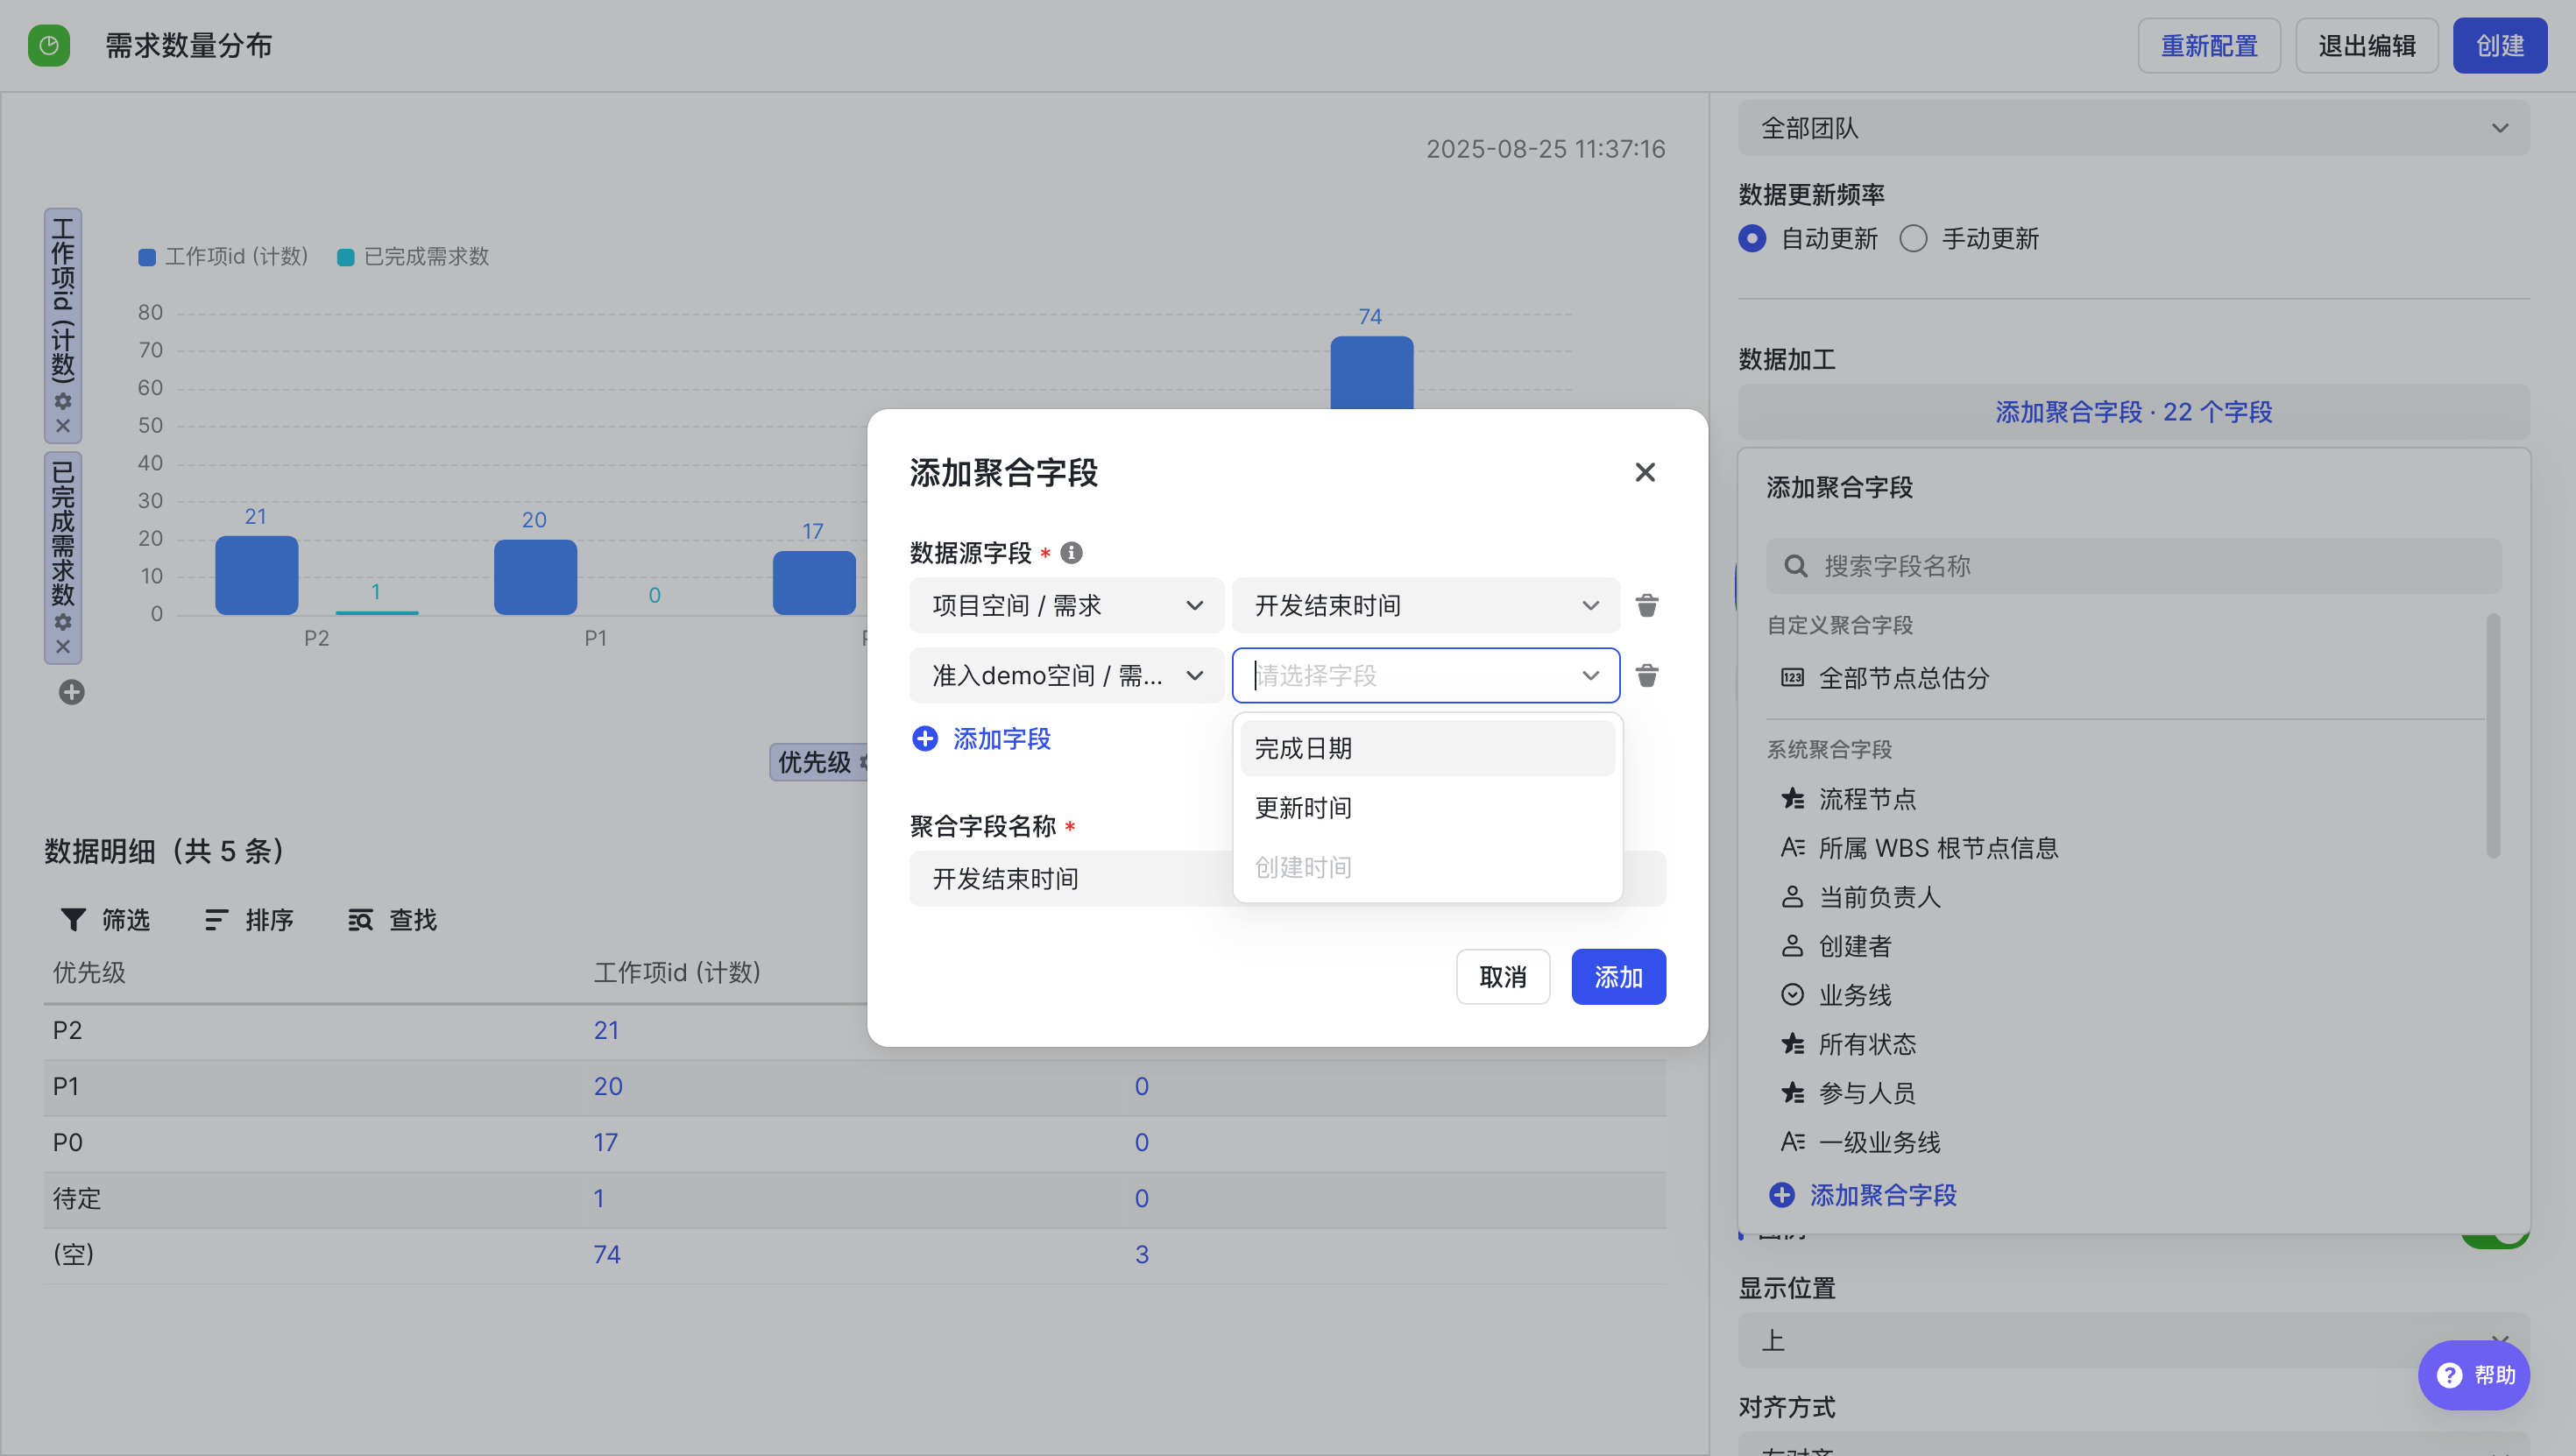Add a new metric with the plus icon below axis pills
This screenshot has height=1456, width=2576.
point(71,692)
